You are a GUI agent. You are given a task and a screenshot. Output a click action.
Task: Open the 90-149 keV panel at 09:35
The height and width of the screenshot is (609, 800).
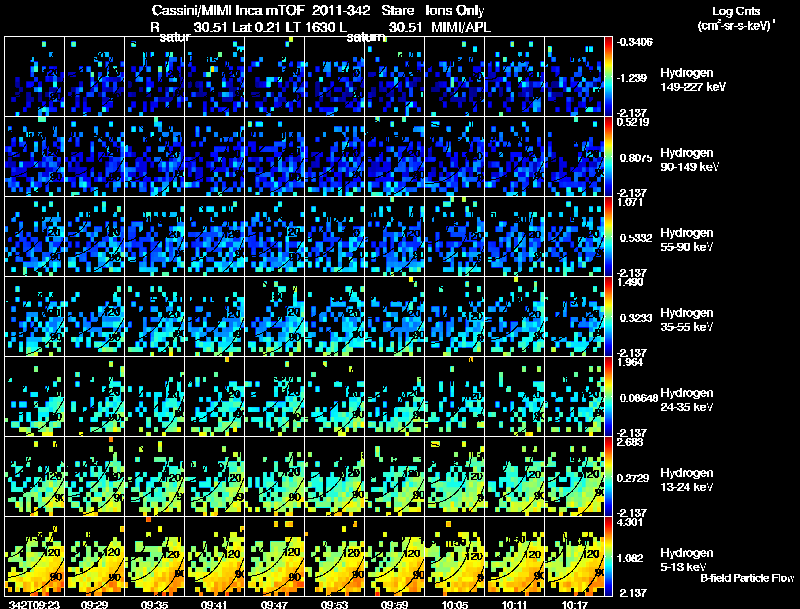tap(155, 157)
